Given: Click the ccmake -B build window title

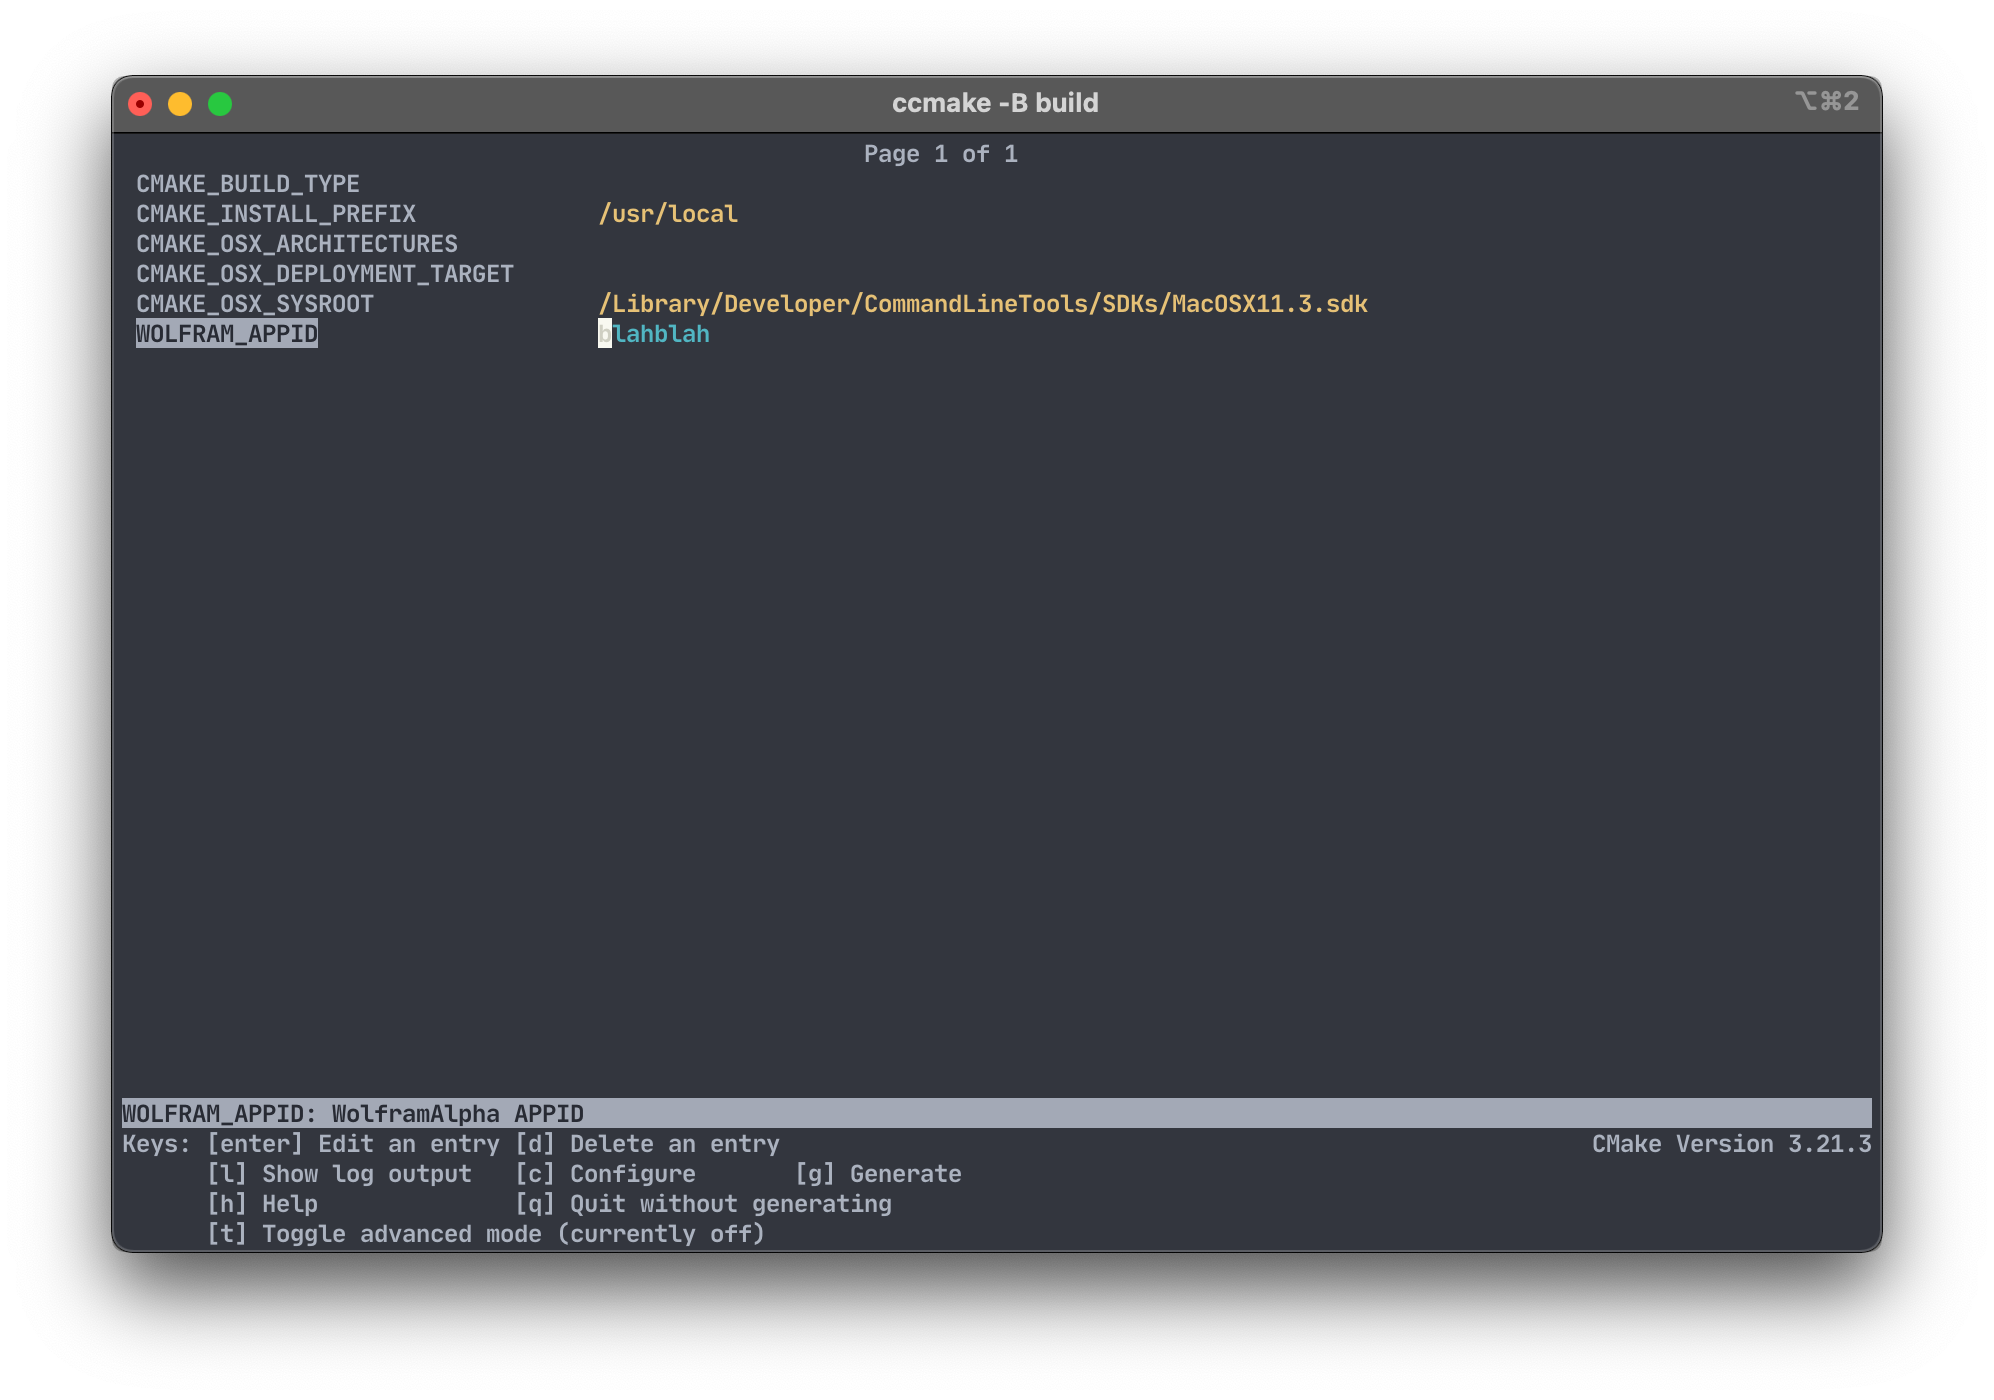Looking at the screenshot, I should [994, 103].
